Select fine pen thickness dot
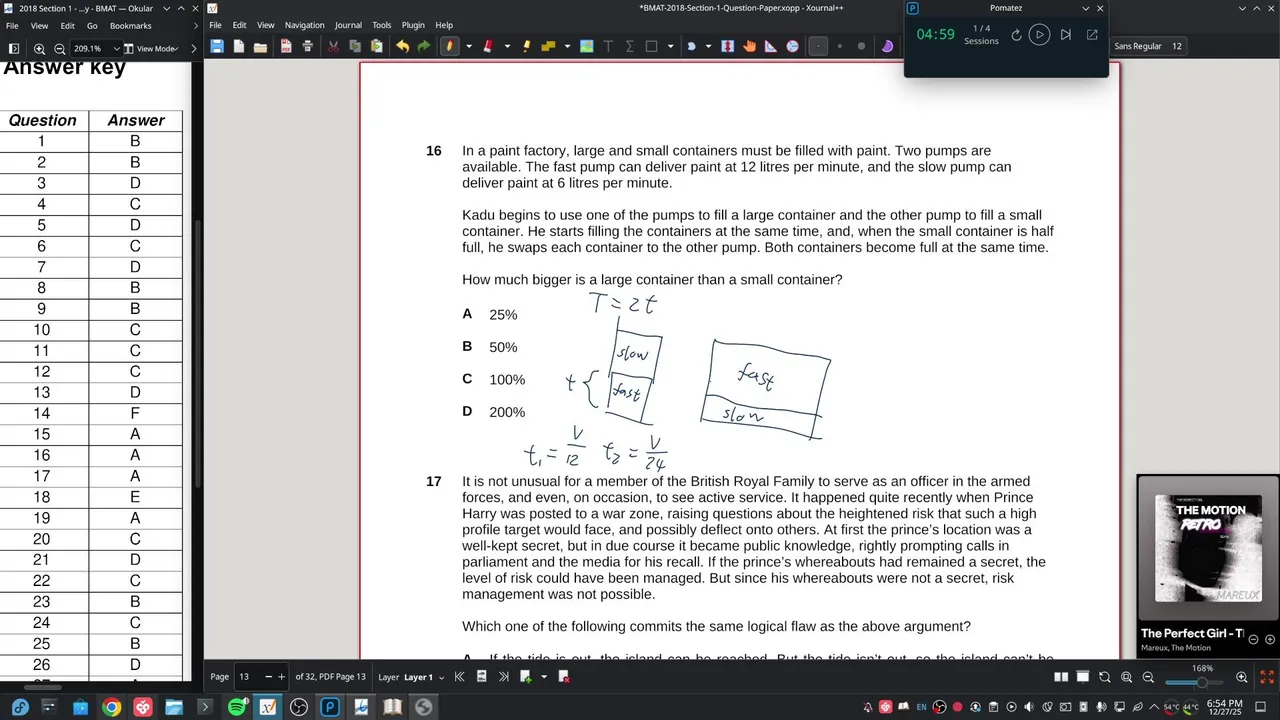This screenshot has height=720, width=1280. click(818, 46)
